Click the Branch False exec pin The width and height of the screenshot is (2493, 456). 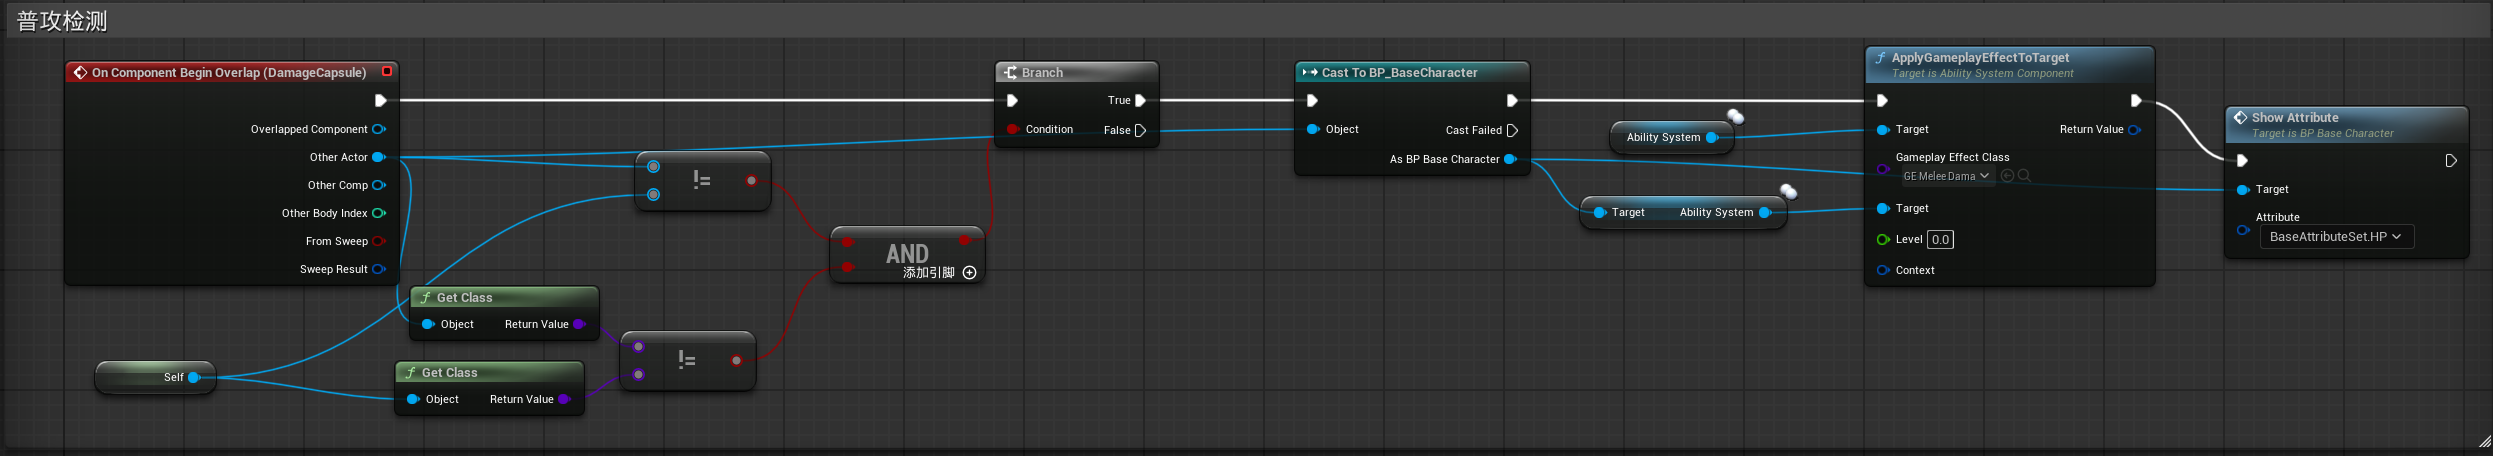coord(1140,130)
